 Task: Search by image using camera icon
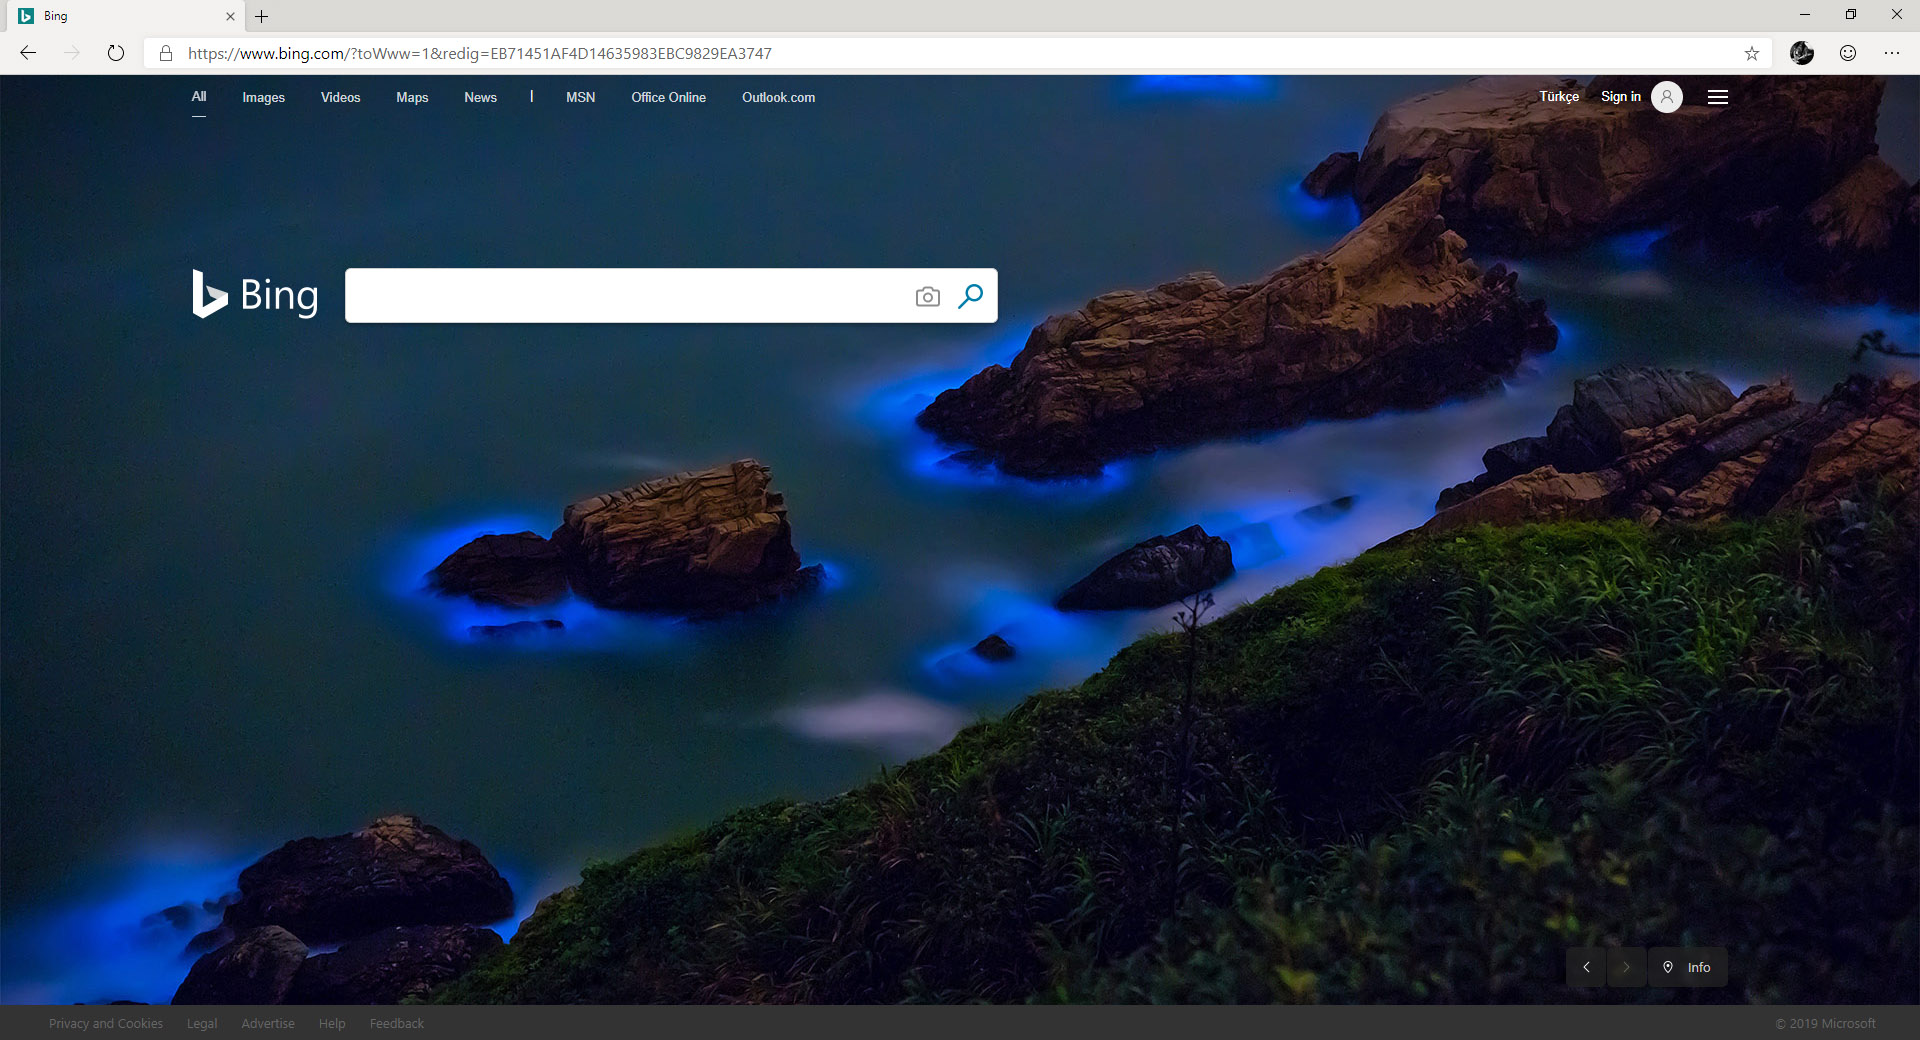pyautogui.click(x=928, y=296)
